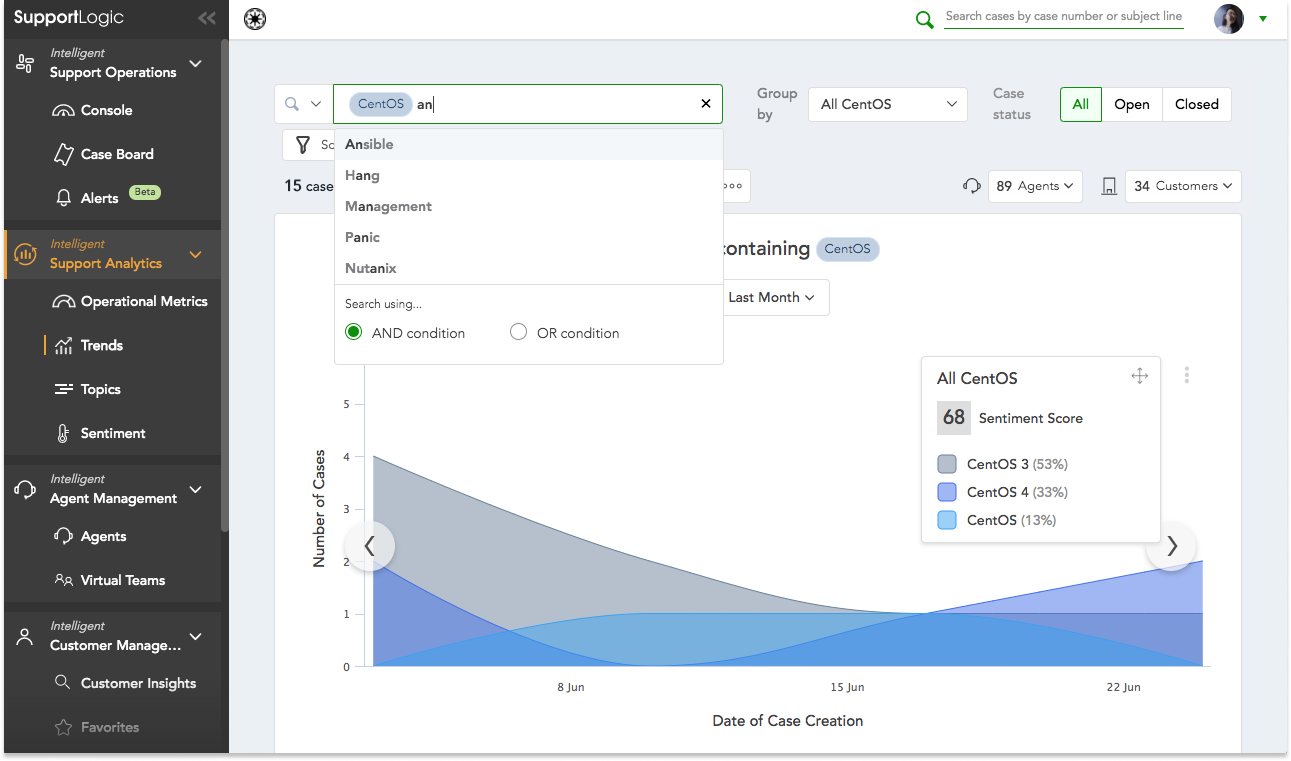Click the 68 Sentiment Score badge
1291x761 pixels.
click(954, 418)
